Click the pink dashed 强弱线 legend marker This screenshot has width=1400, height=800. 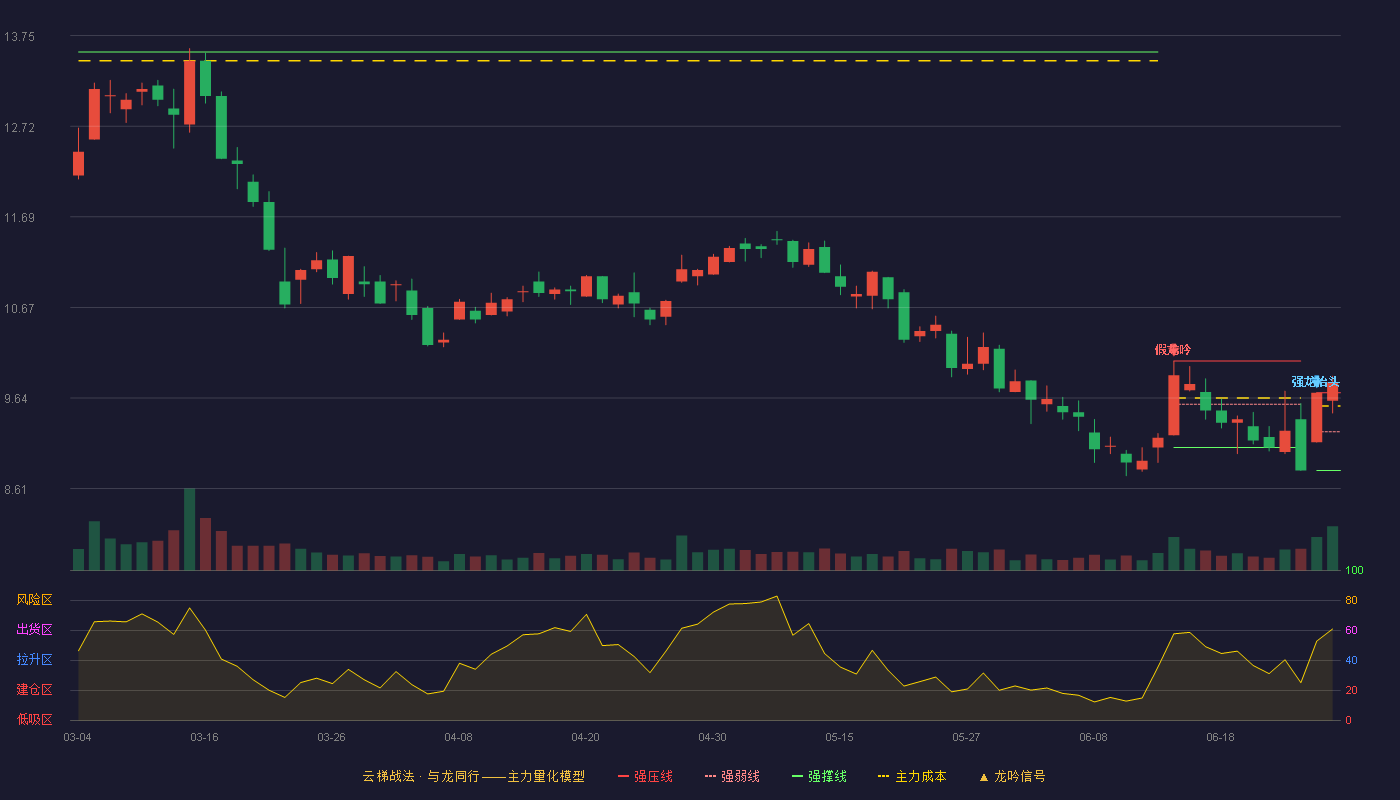pyautogui.click(x=711, y=776)
